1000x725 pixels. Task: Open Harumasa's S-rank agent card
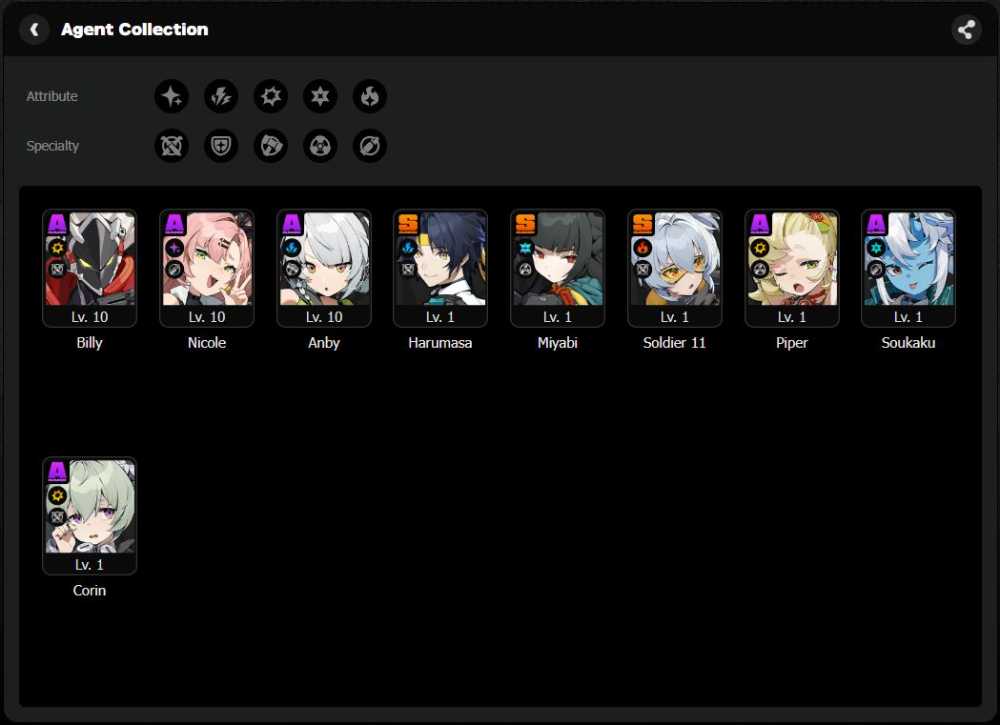tap(441, 268)
